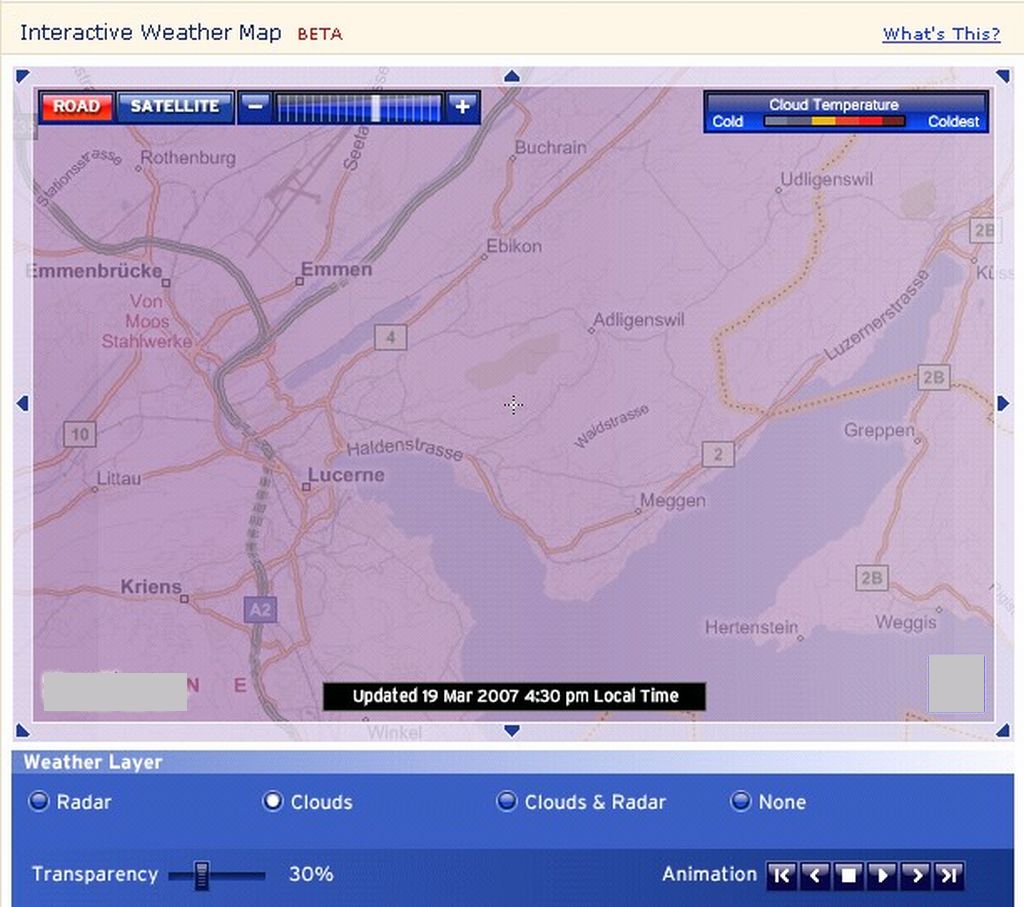The image size is (1024, 907).
Task: Select the Radar weather layer
Action: [39, 801]
